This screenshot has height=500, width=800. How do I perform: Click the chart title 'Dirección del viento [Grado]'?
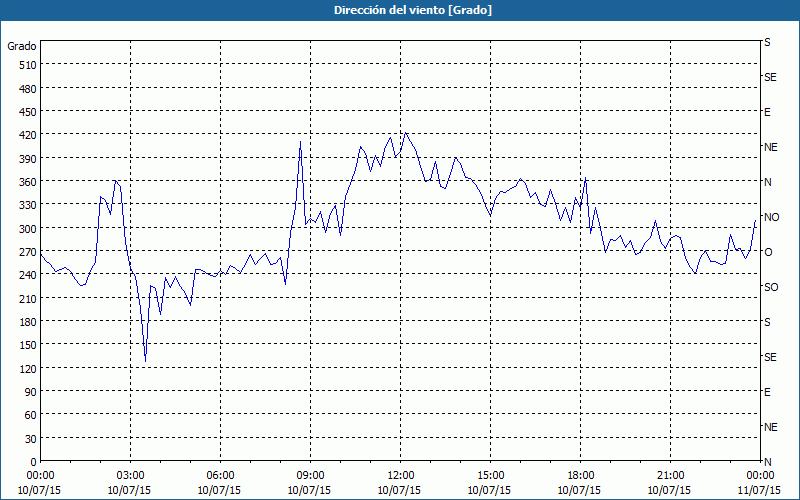click(x=413, y=10)
